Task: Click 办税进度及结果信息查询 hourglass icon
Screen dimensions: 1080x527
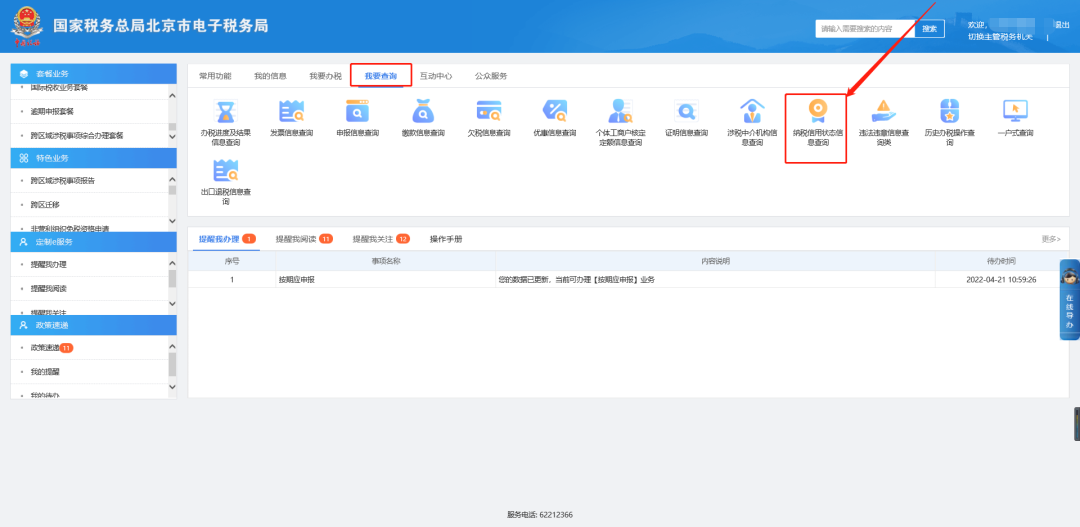Action: 225,111
